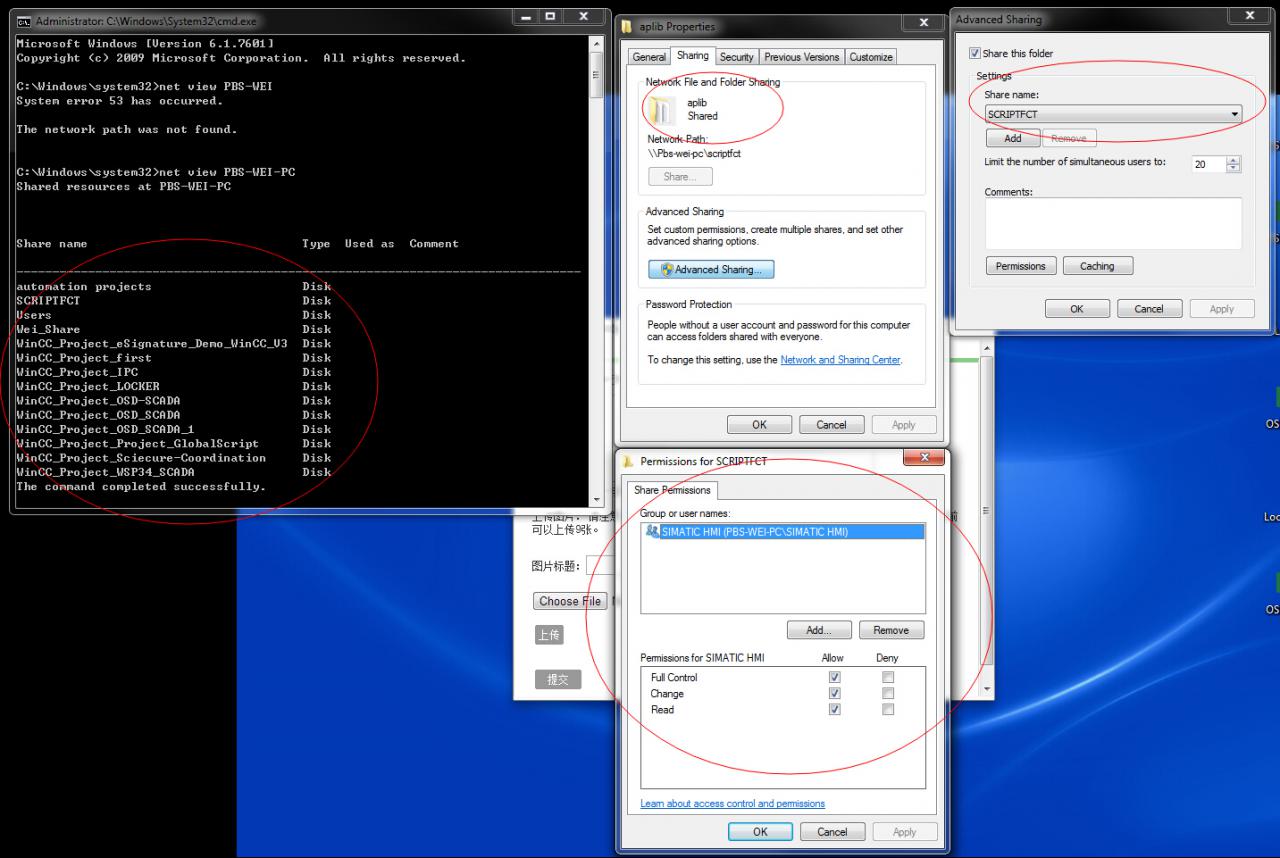Switch to the Sharing tab
This screenshot has width=1280, height=858.
click(x=692, y=56)
